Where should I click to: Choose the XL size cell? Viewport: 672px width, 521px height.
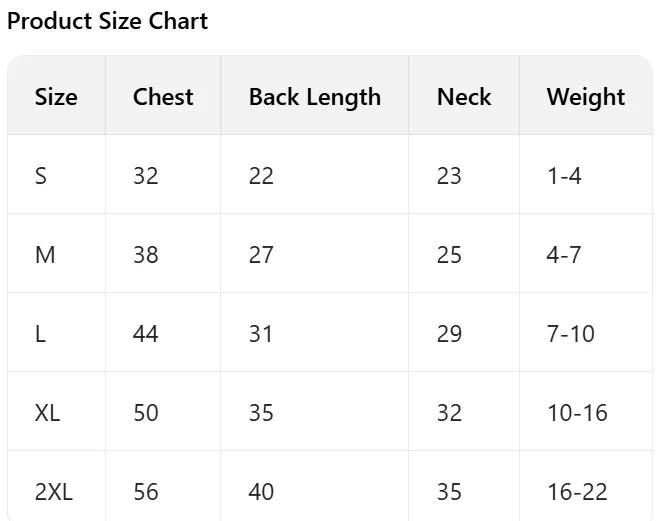pyautogui.click(x=47, y=412)
